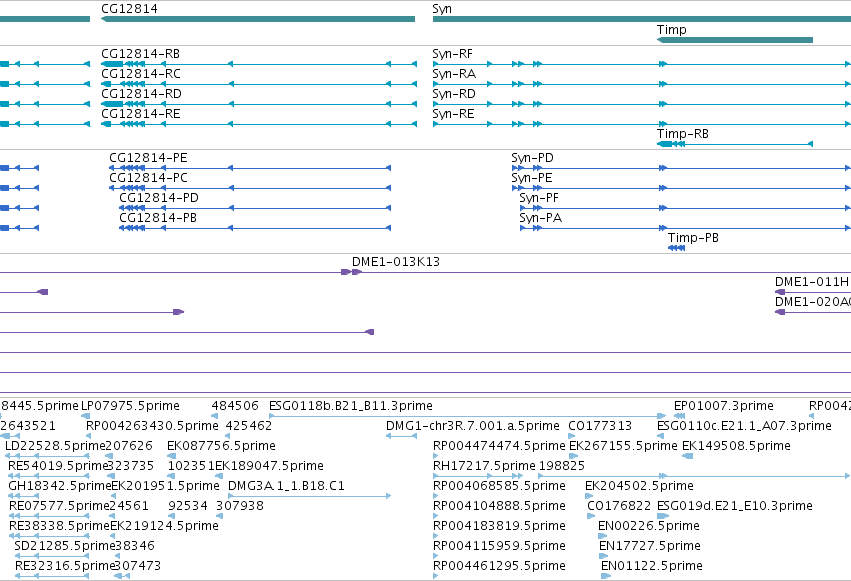Select the RP004461295.5prime feature label
Image resolution: width=851 pixels, height=581 pixels.
point(499,566)
